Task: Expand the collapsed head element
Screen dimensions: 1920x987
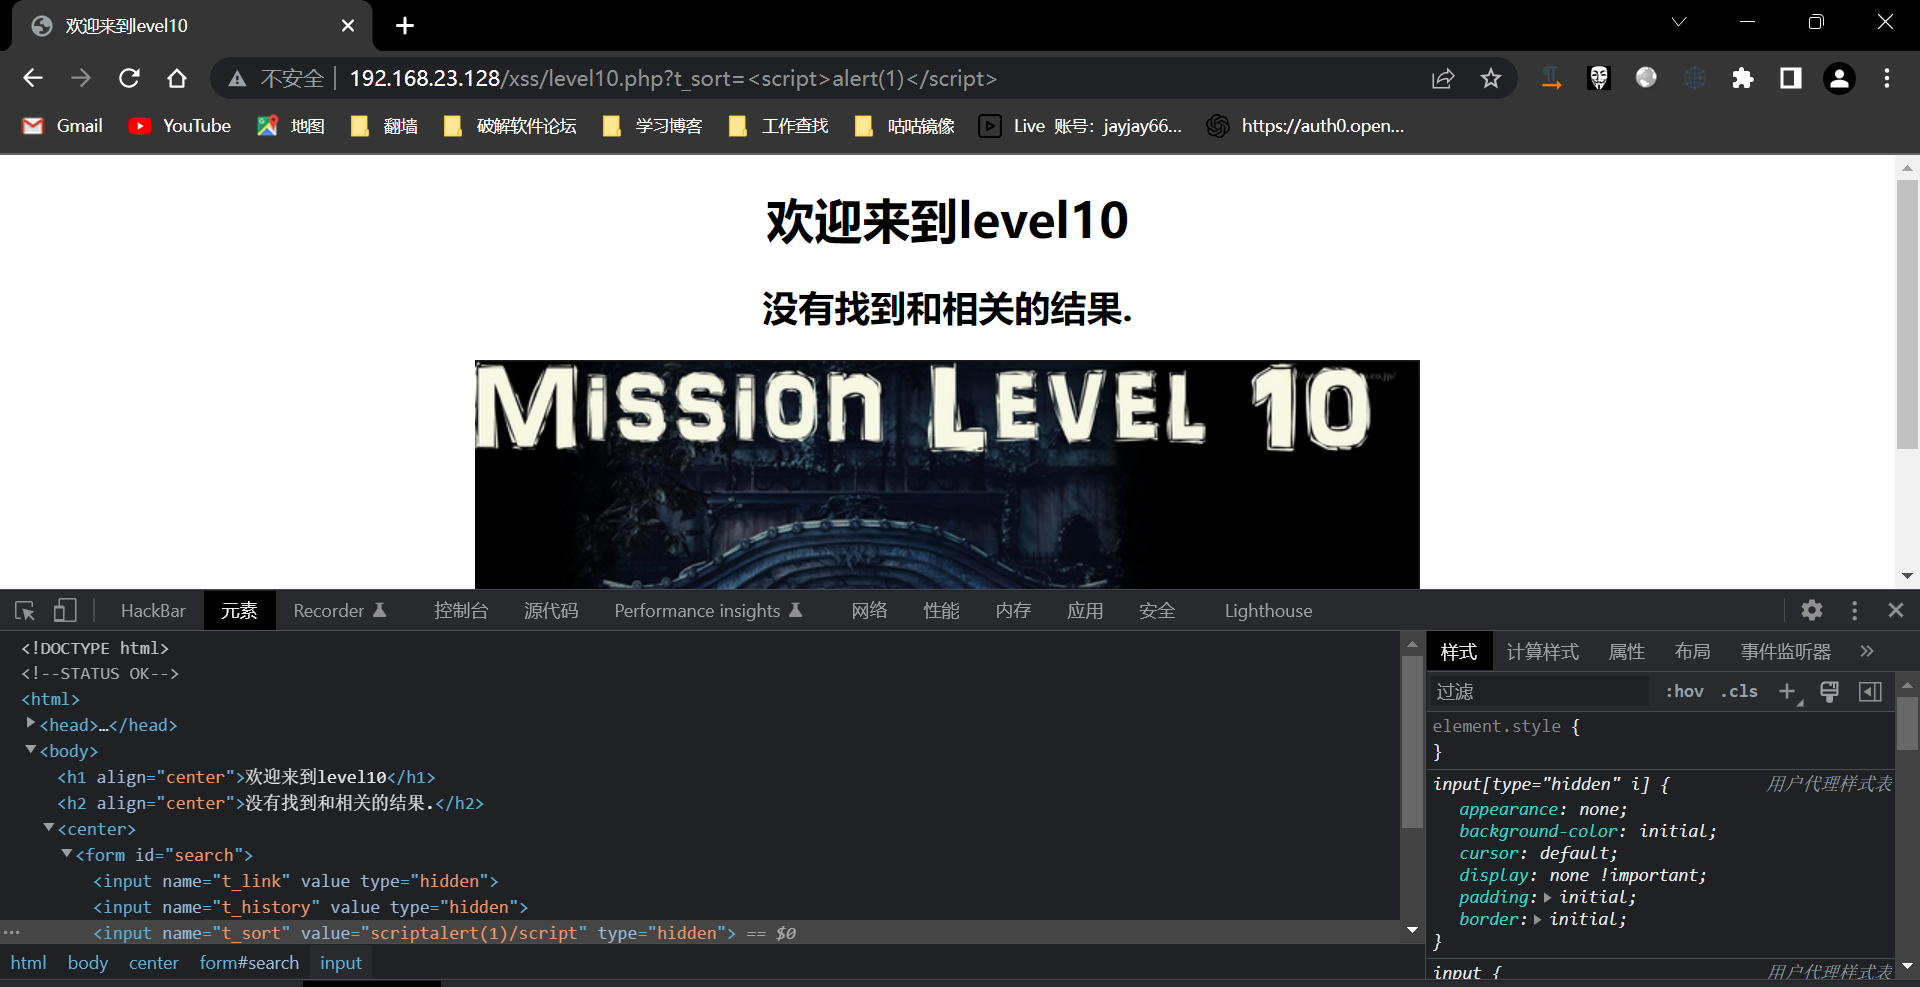Action: [x=31, y=723]
